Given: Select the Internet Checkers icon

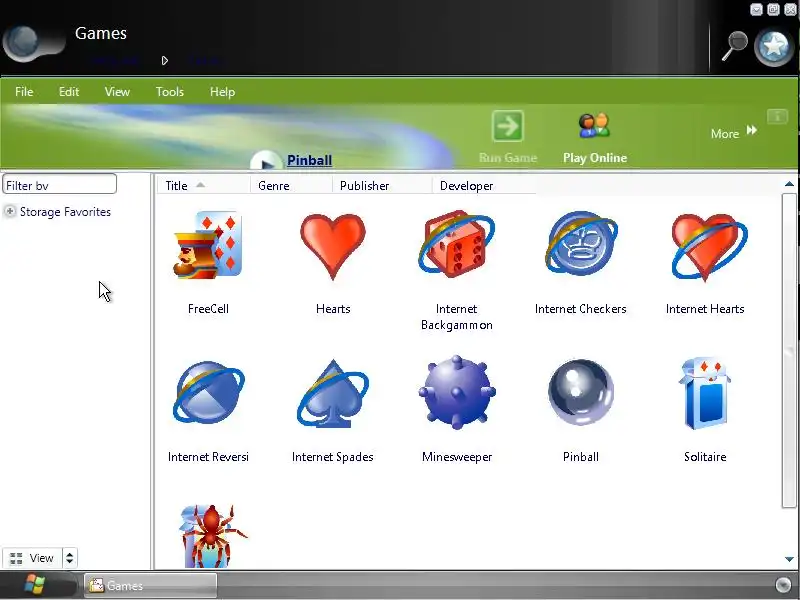Looking at the screenshot, I should (581, 243).
